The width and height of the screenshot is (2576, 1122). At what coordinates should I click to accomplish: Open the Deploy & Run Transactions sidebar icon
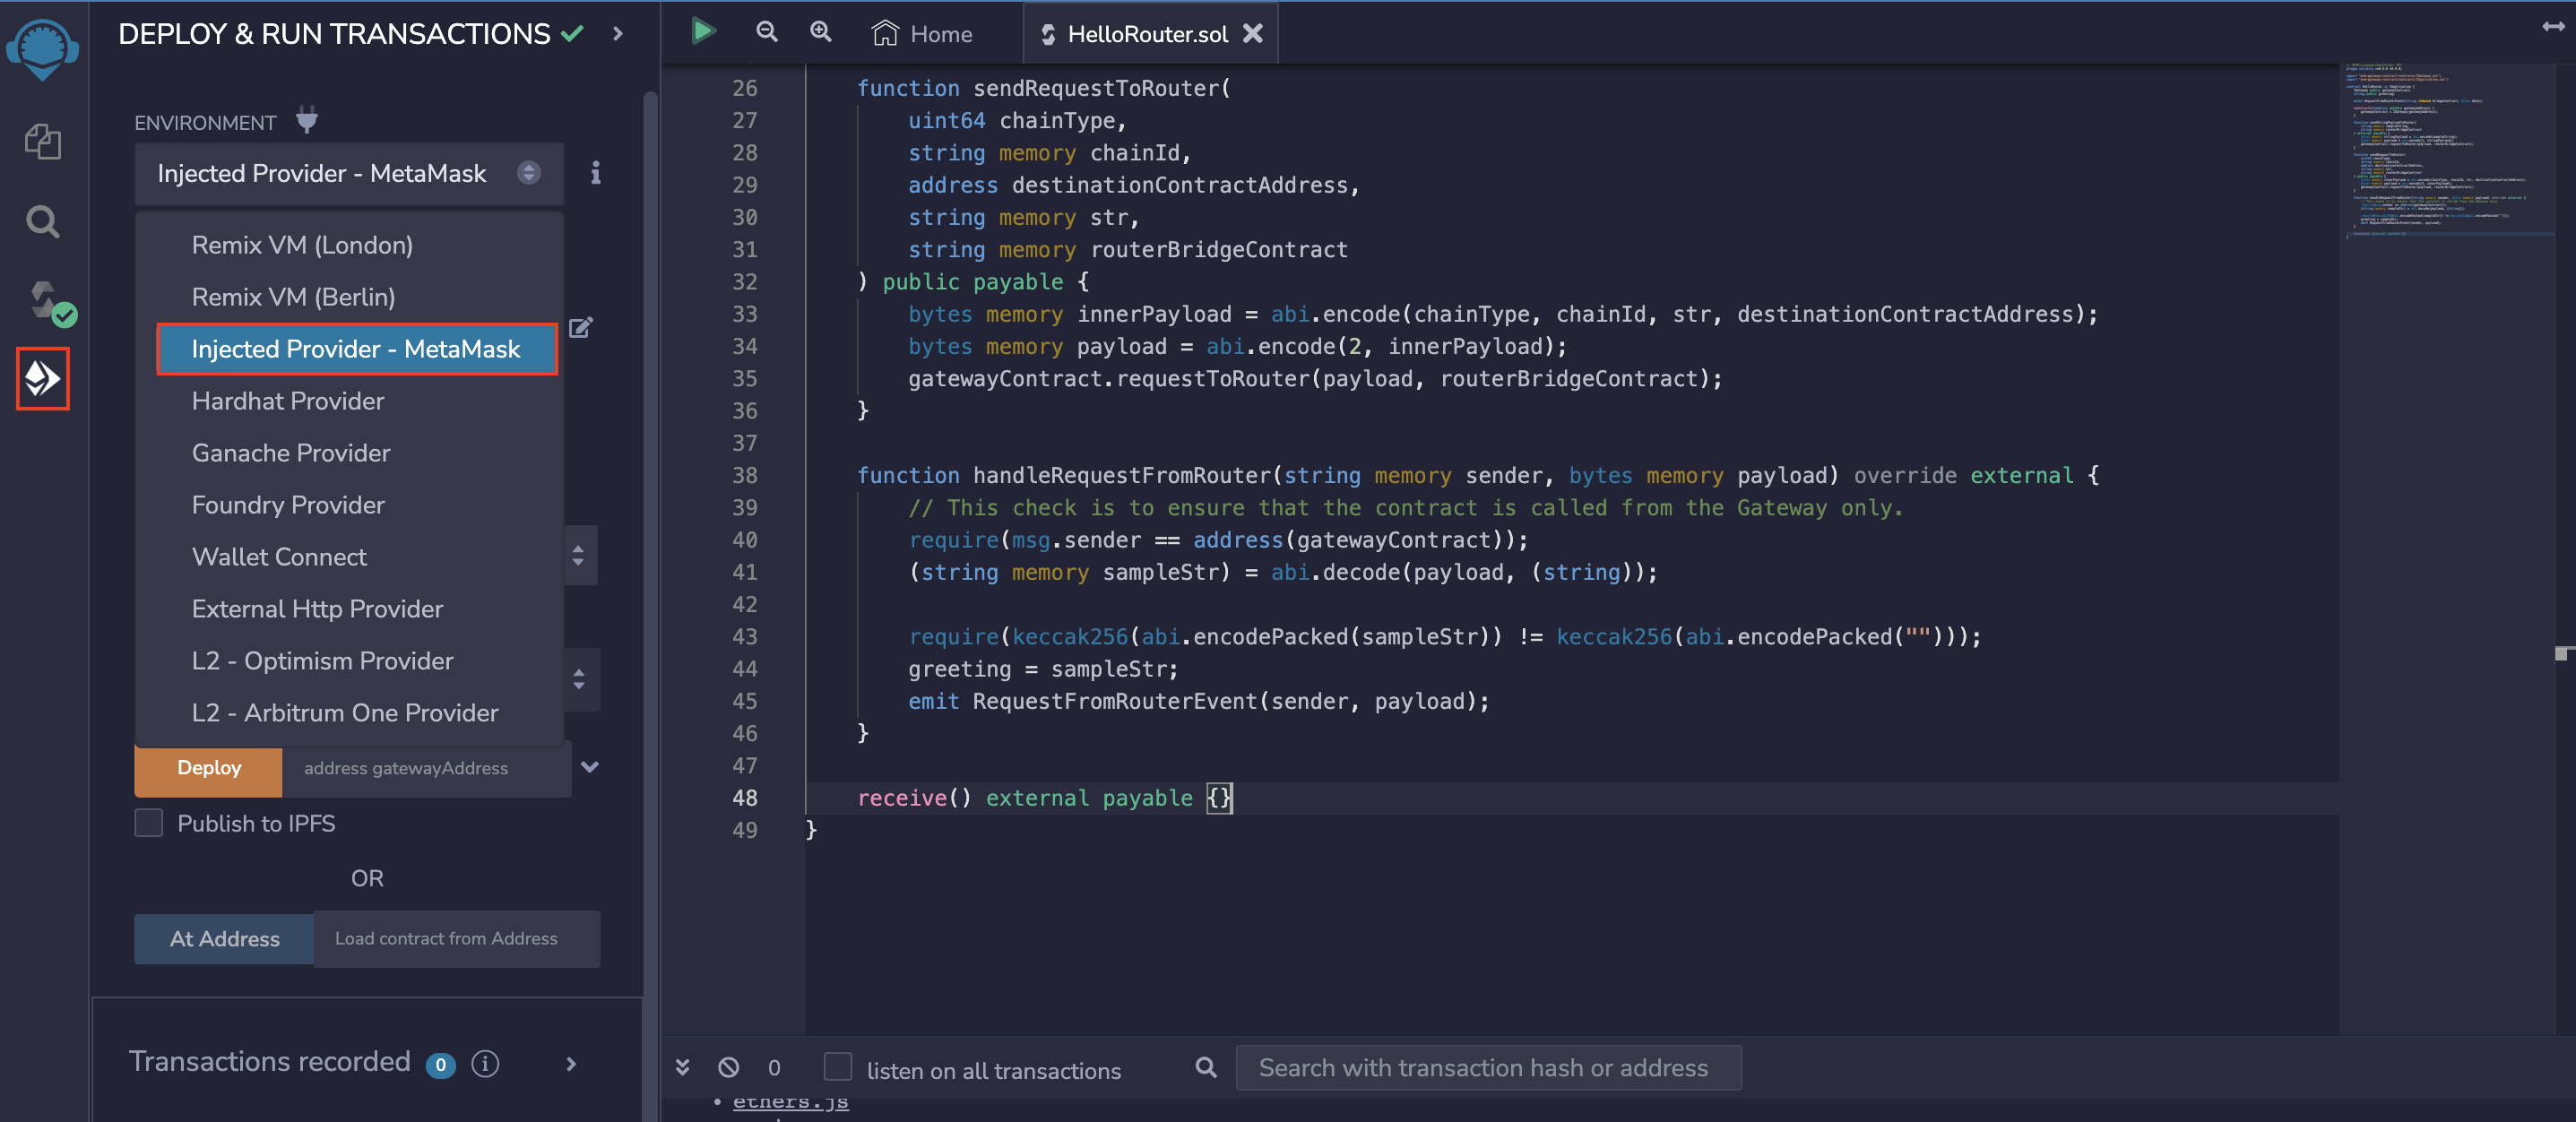[x=42, y=378]
